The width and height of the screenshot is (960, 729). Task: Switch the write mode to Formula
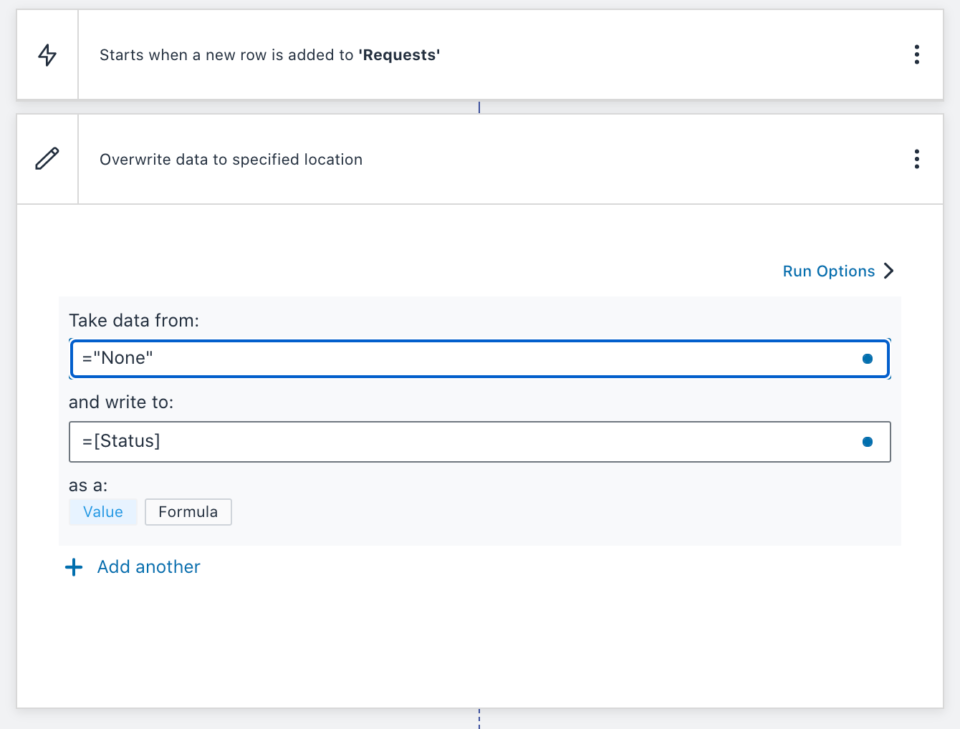click(x=188, y=511)
